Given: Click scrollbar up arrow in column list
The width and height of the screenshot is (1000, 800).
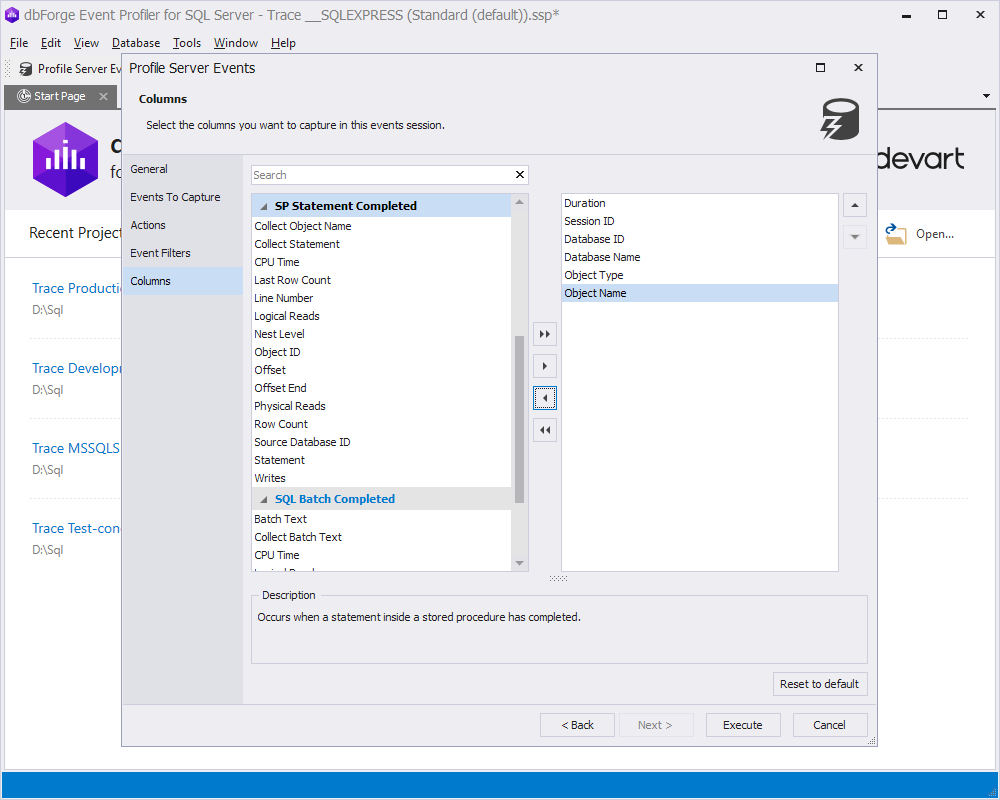Looking at the screenshot, I should pyautogui.click(x=519, y=202).
